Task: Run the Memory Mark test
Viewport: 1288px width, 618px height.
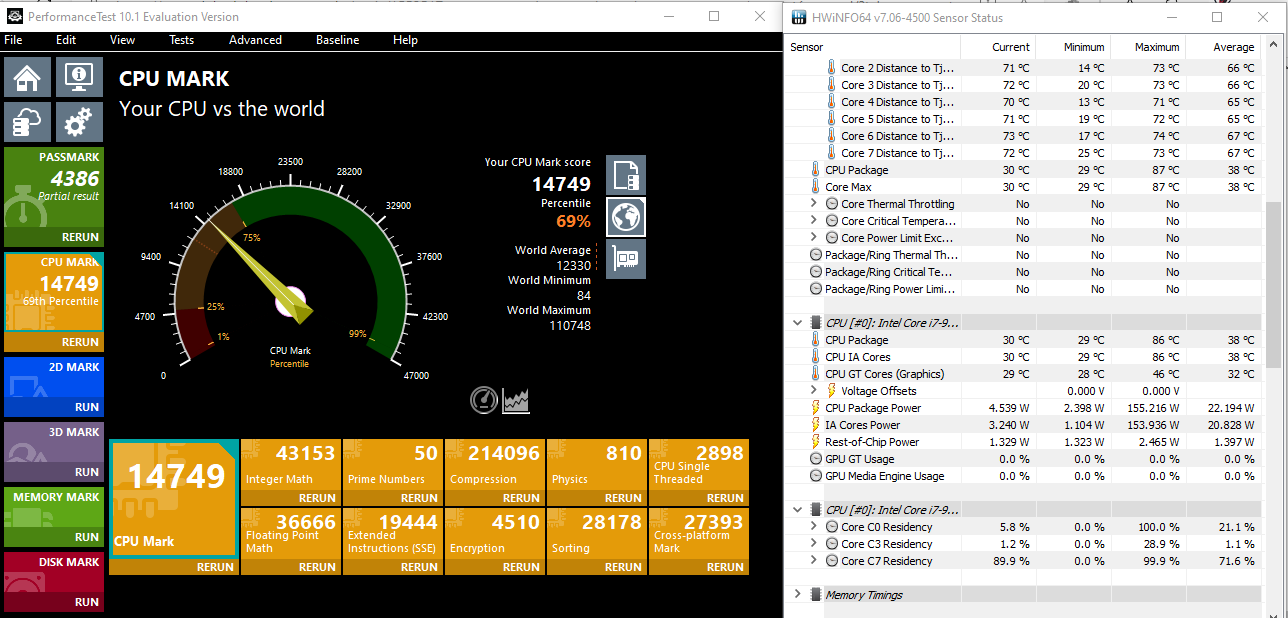Action: coord(86,537)
